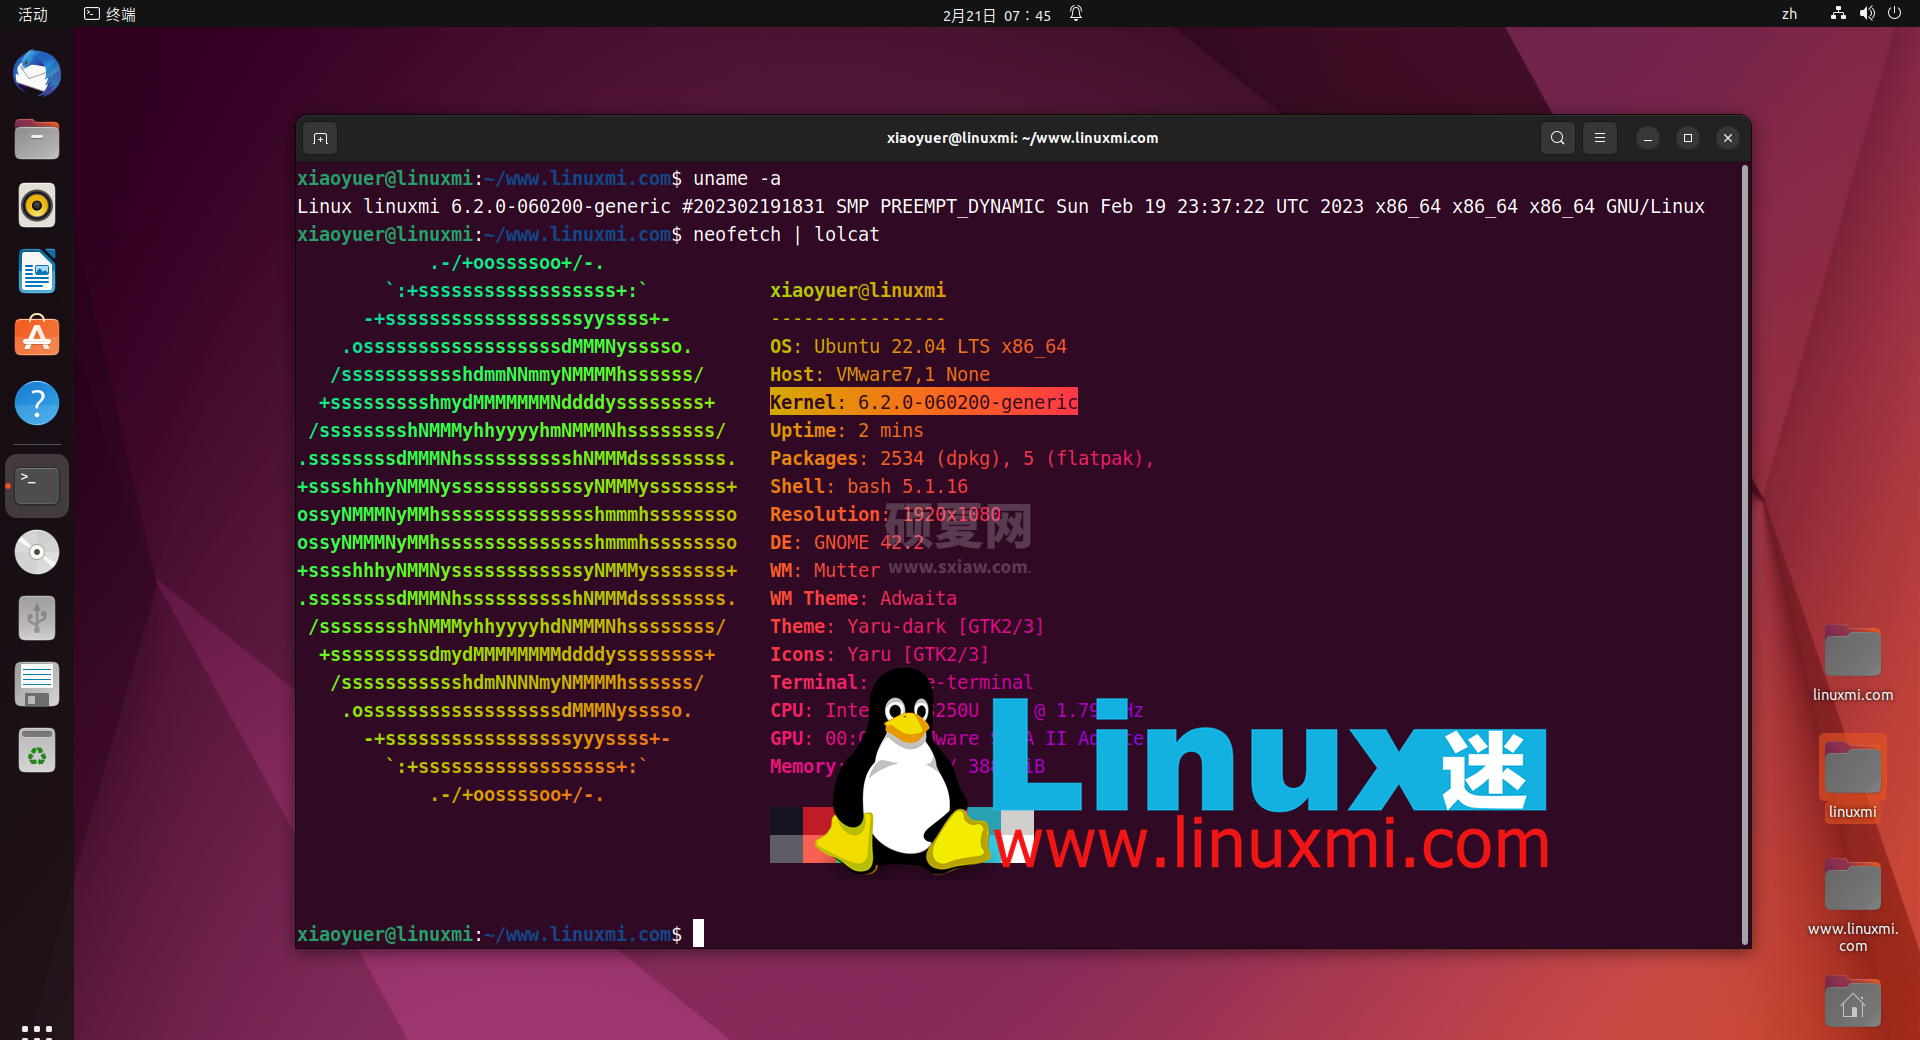
Task: Click the xiaoyuer@linuxmi neofetch header
Action: tap(858, 290)
